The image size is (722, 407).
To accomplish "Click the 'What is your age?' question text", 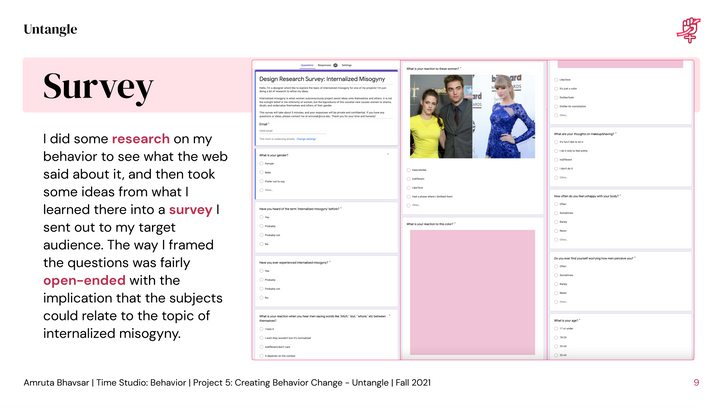I will pyautogui.click(x=566, y=320).
